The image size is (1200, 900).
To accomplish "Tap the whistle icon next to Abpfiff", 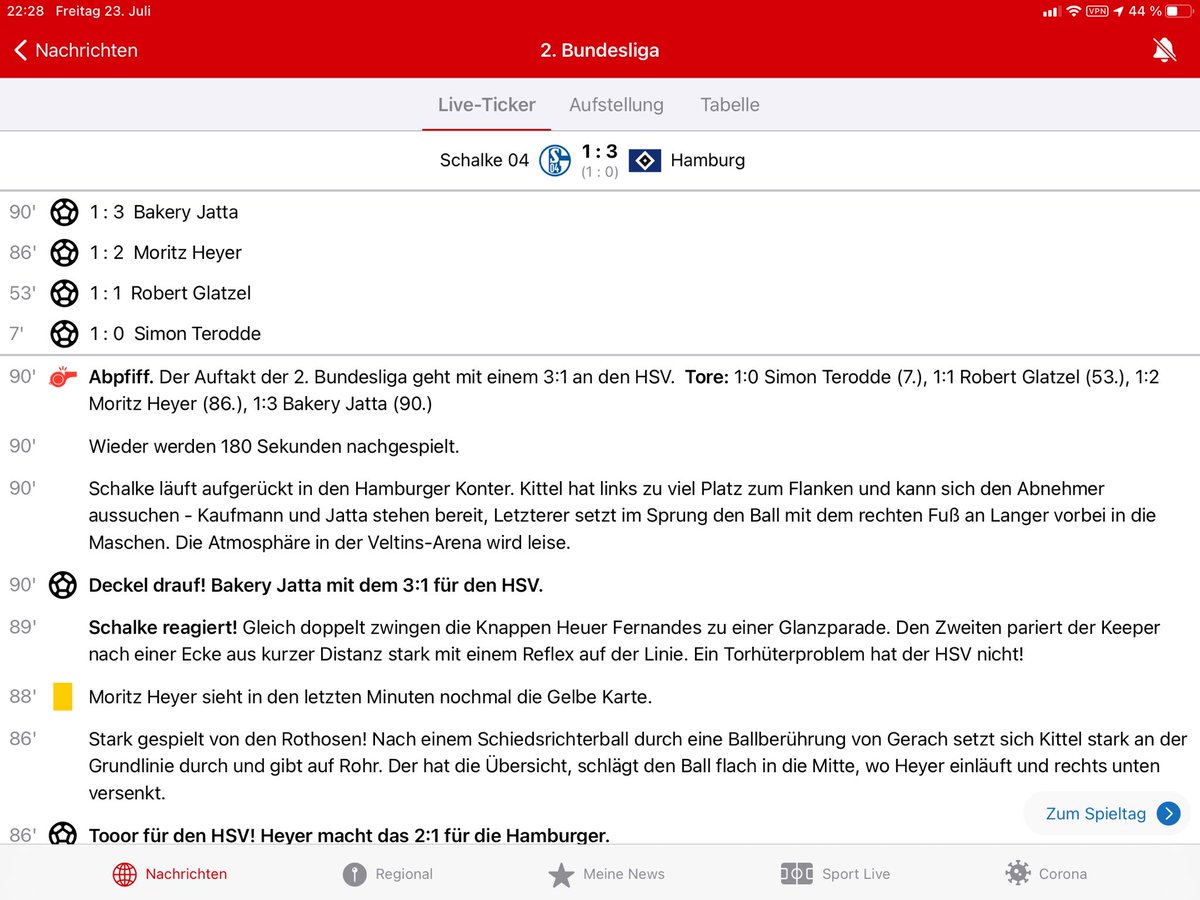I will (x=64, y=376).
